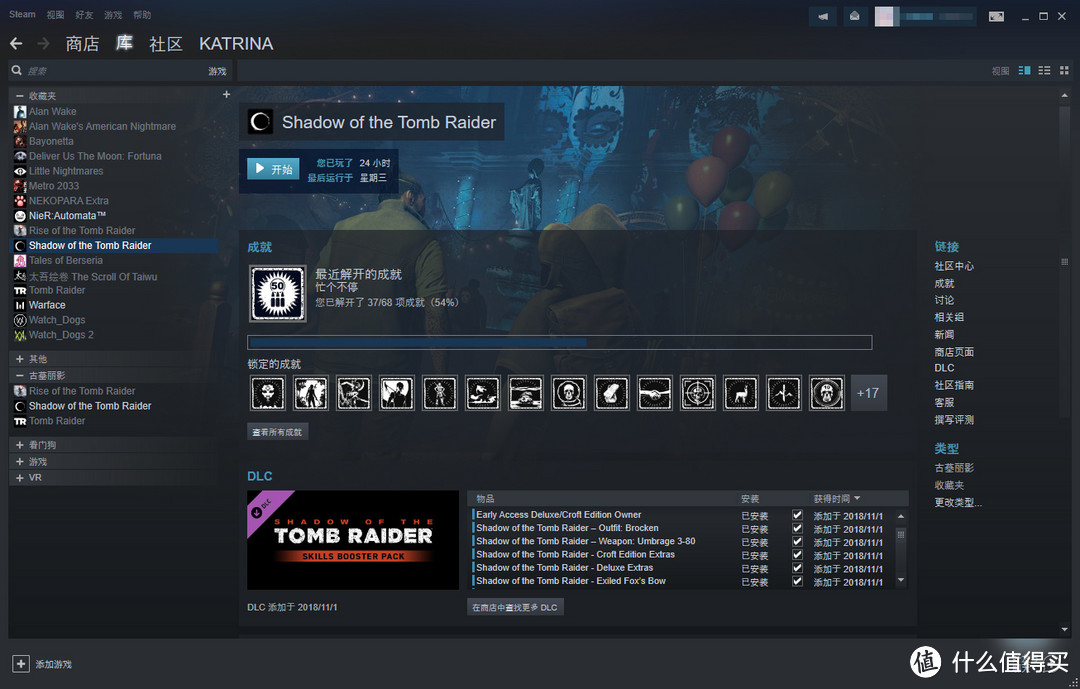
Task: Click the main page scroll down arrow
Action: coord(1064,629)
